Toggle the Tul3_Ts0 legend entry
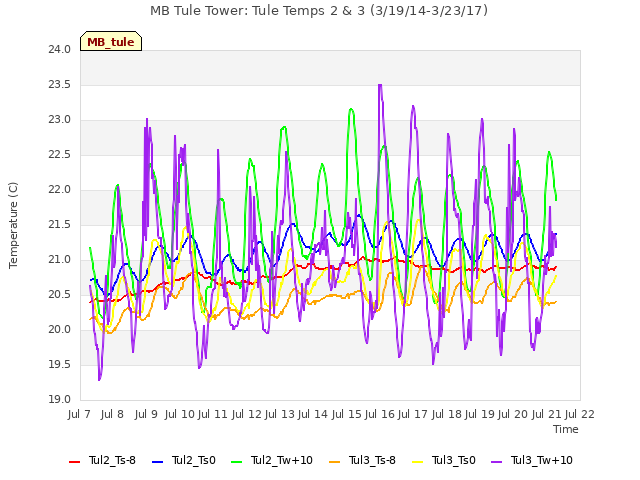 click(x=444, y=460)
